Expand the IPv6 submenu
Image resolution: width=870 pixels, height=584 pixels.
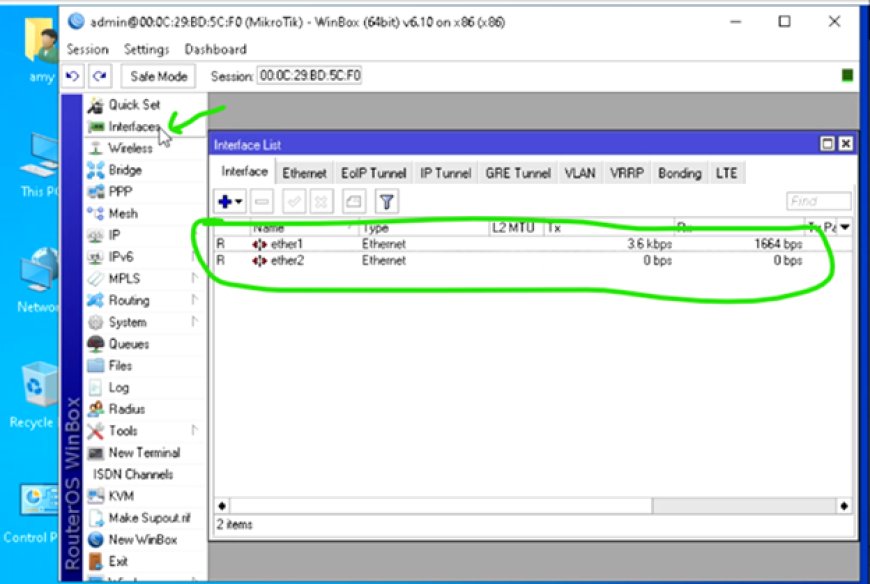(194, 257)
